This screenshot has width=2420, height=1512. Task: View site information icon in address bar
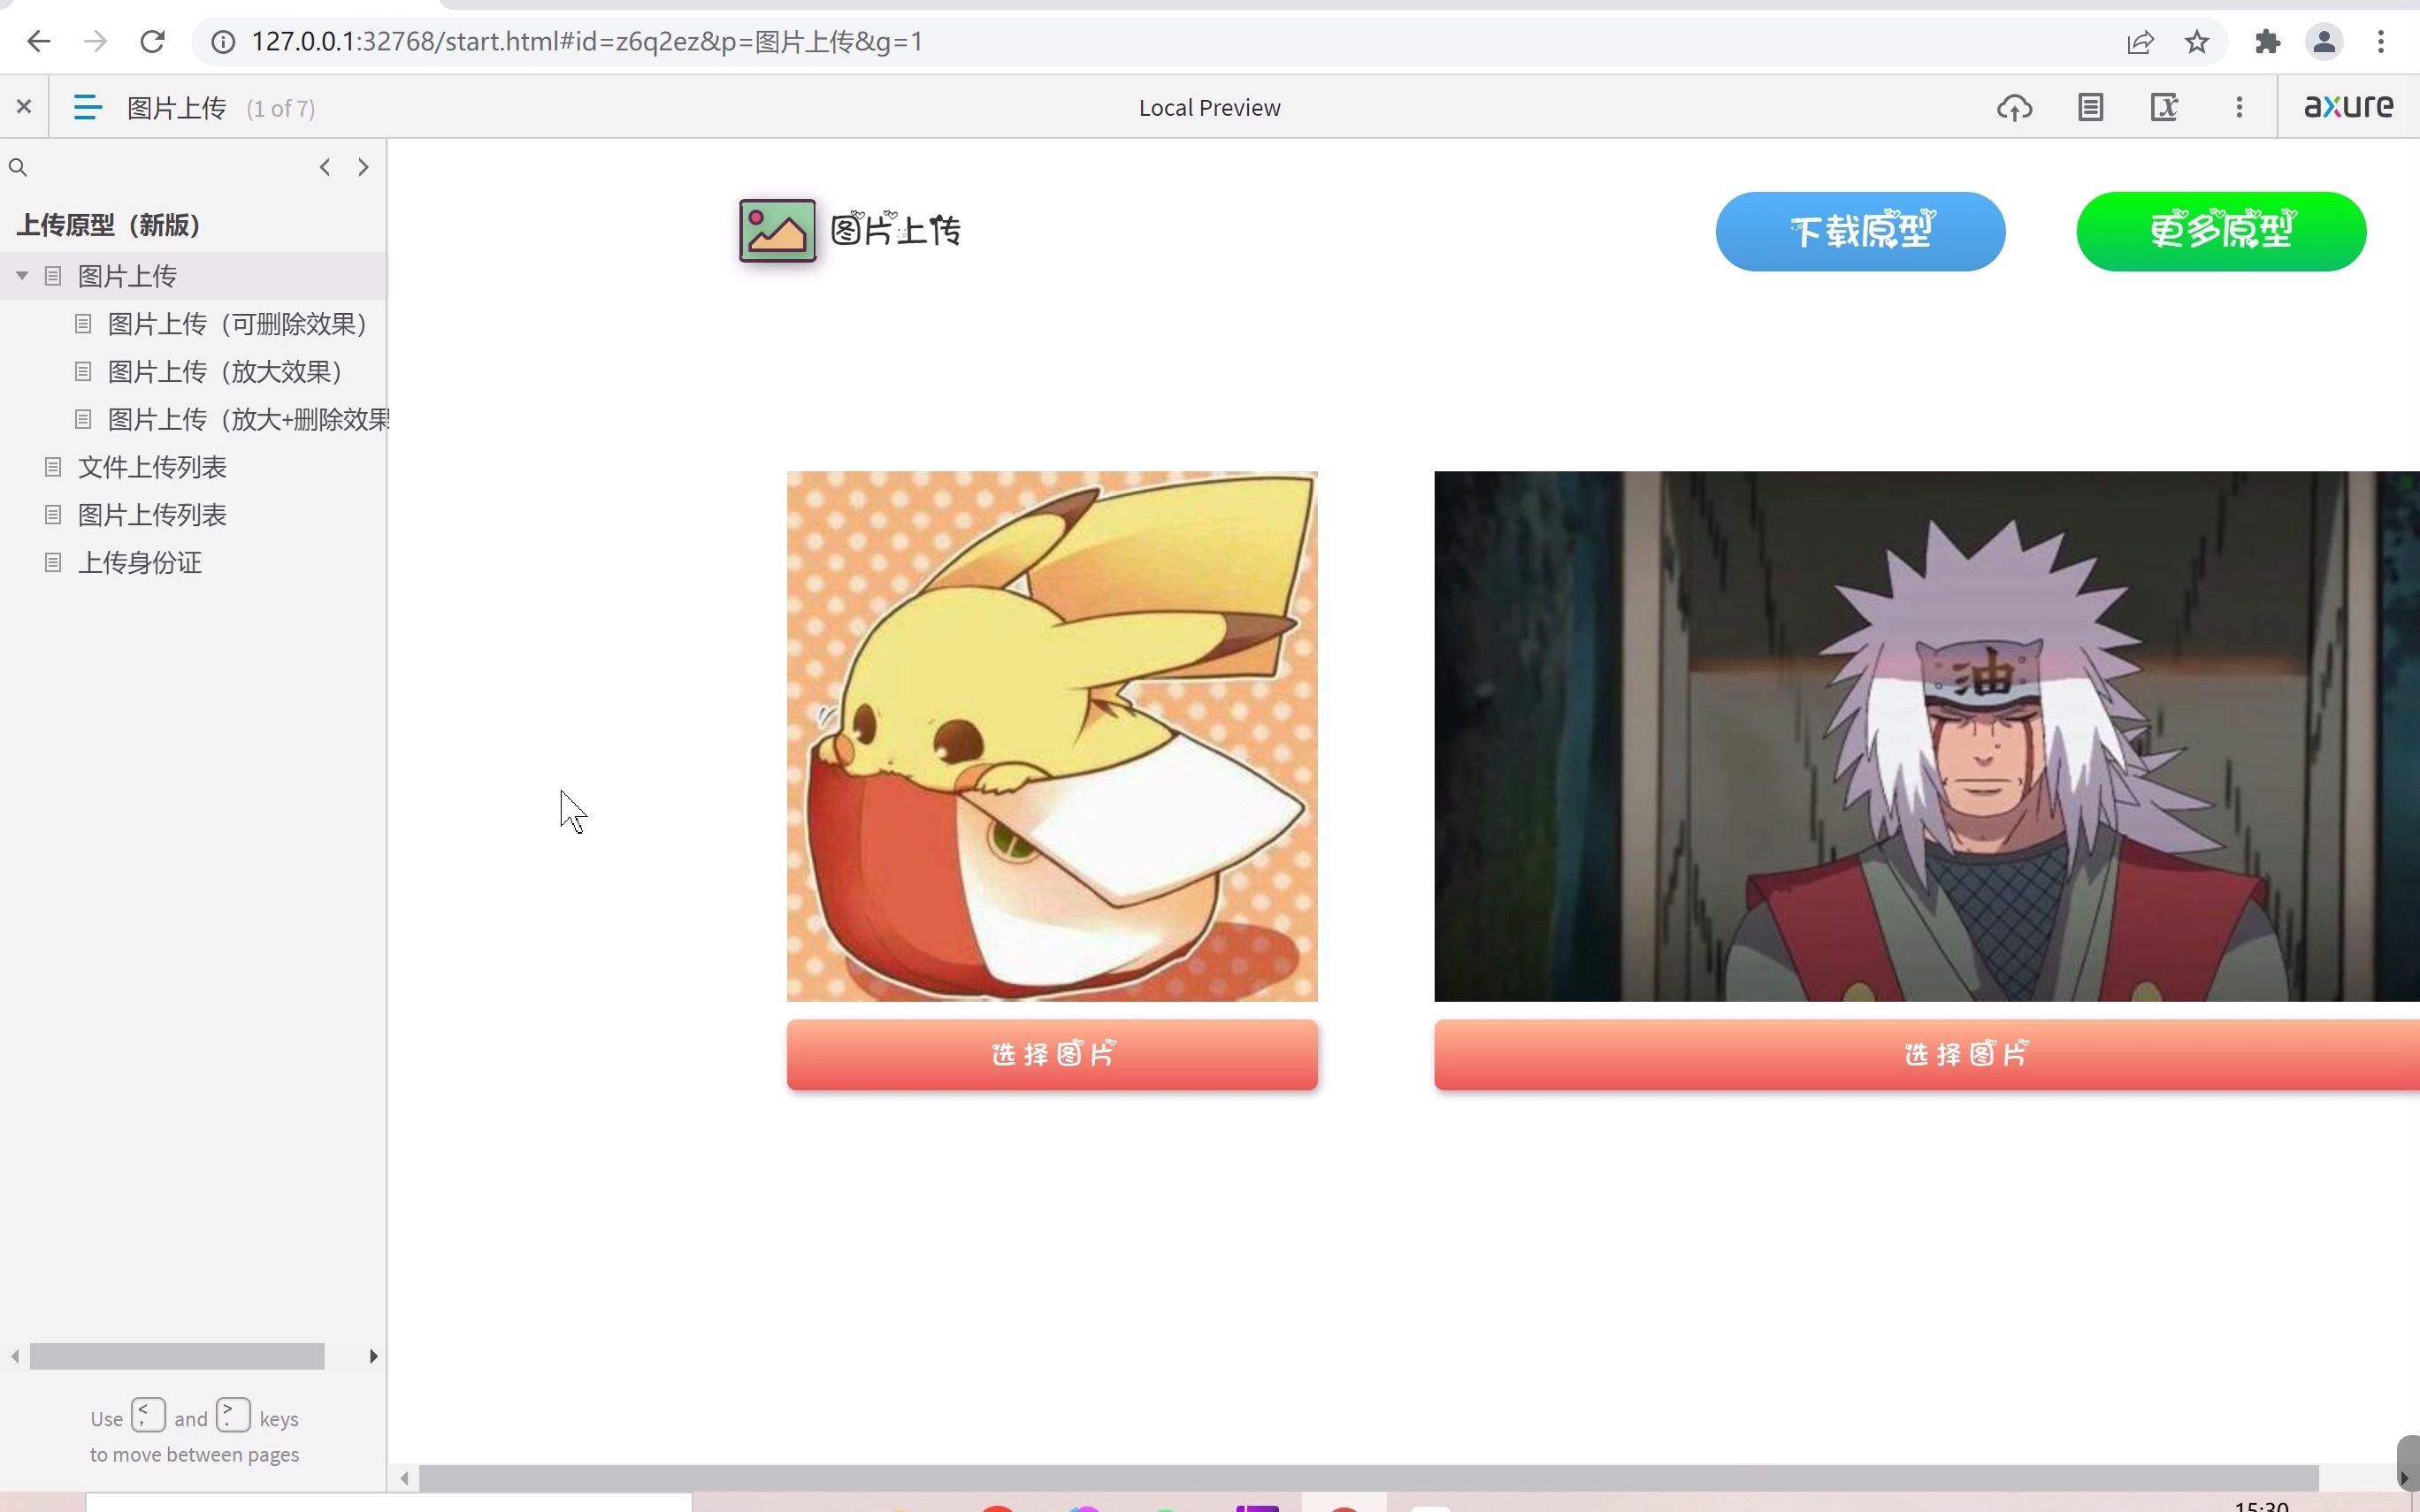point(223,42)
